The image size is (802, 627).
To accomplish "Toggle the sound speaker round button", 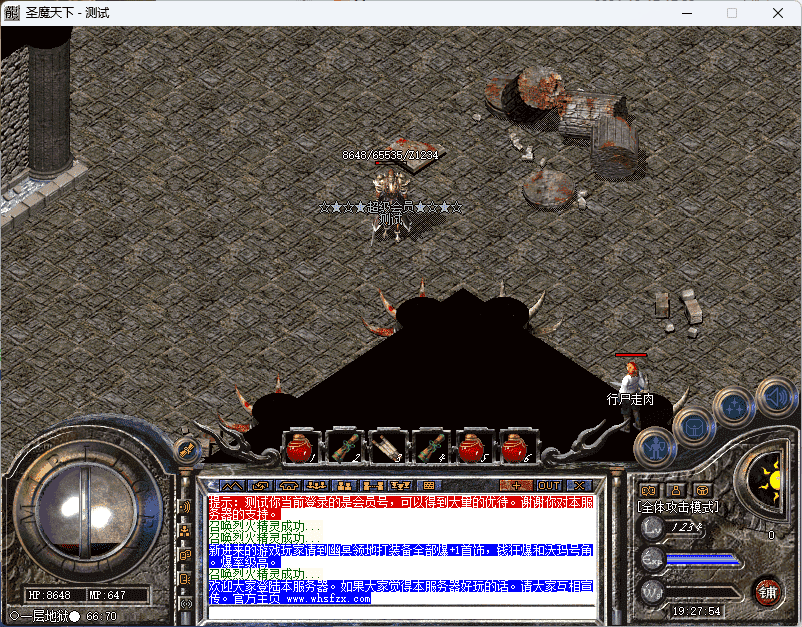I will click(x=775, y=396).
